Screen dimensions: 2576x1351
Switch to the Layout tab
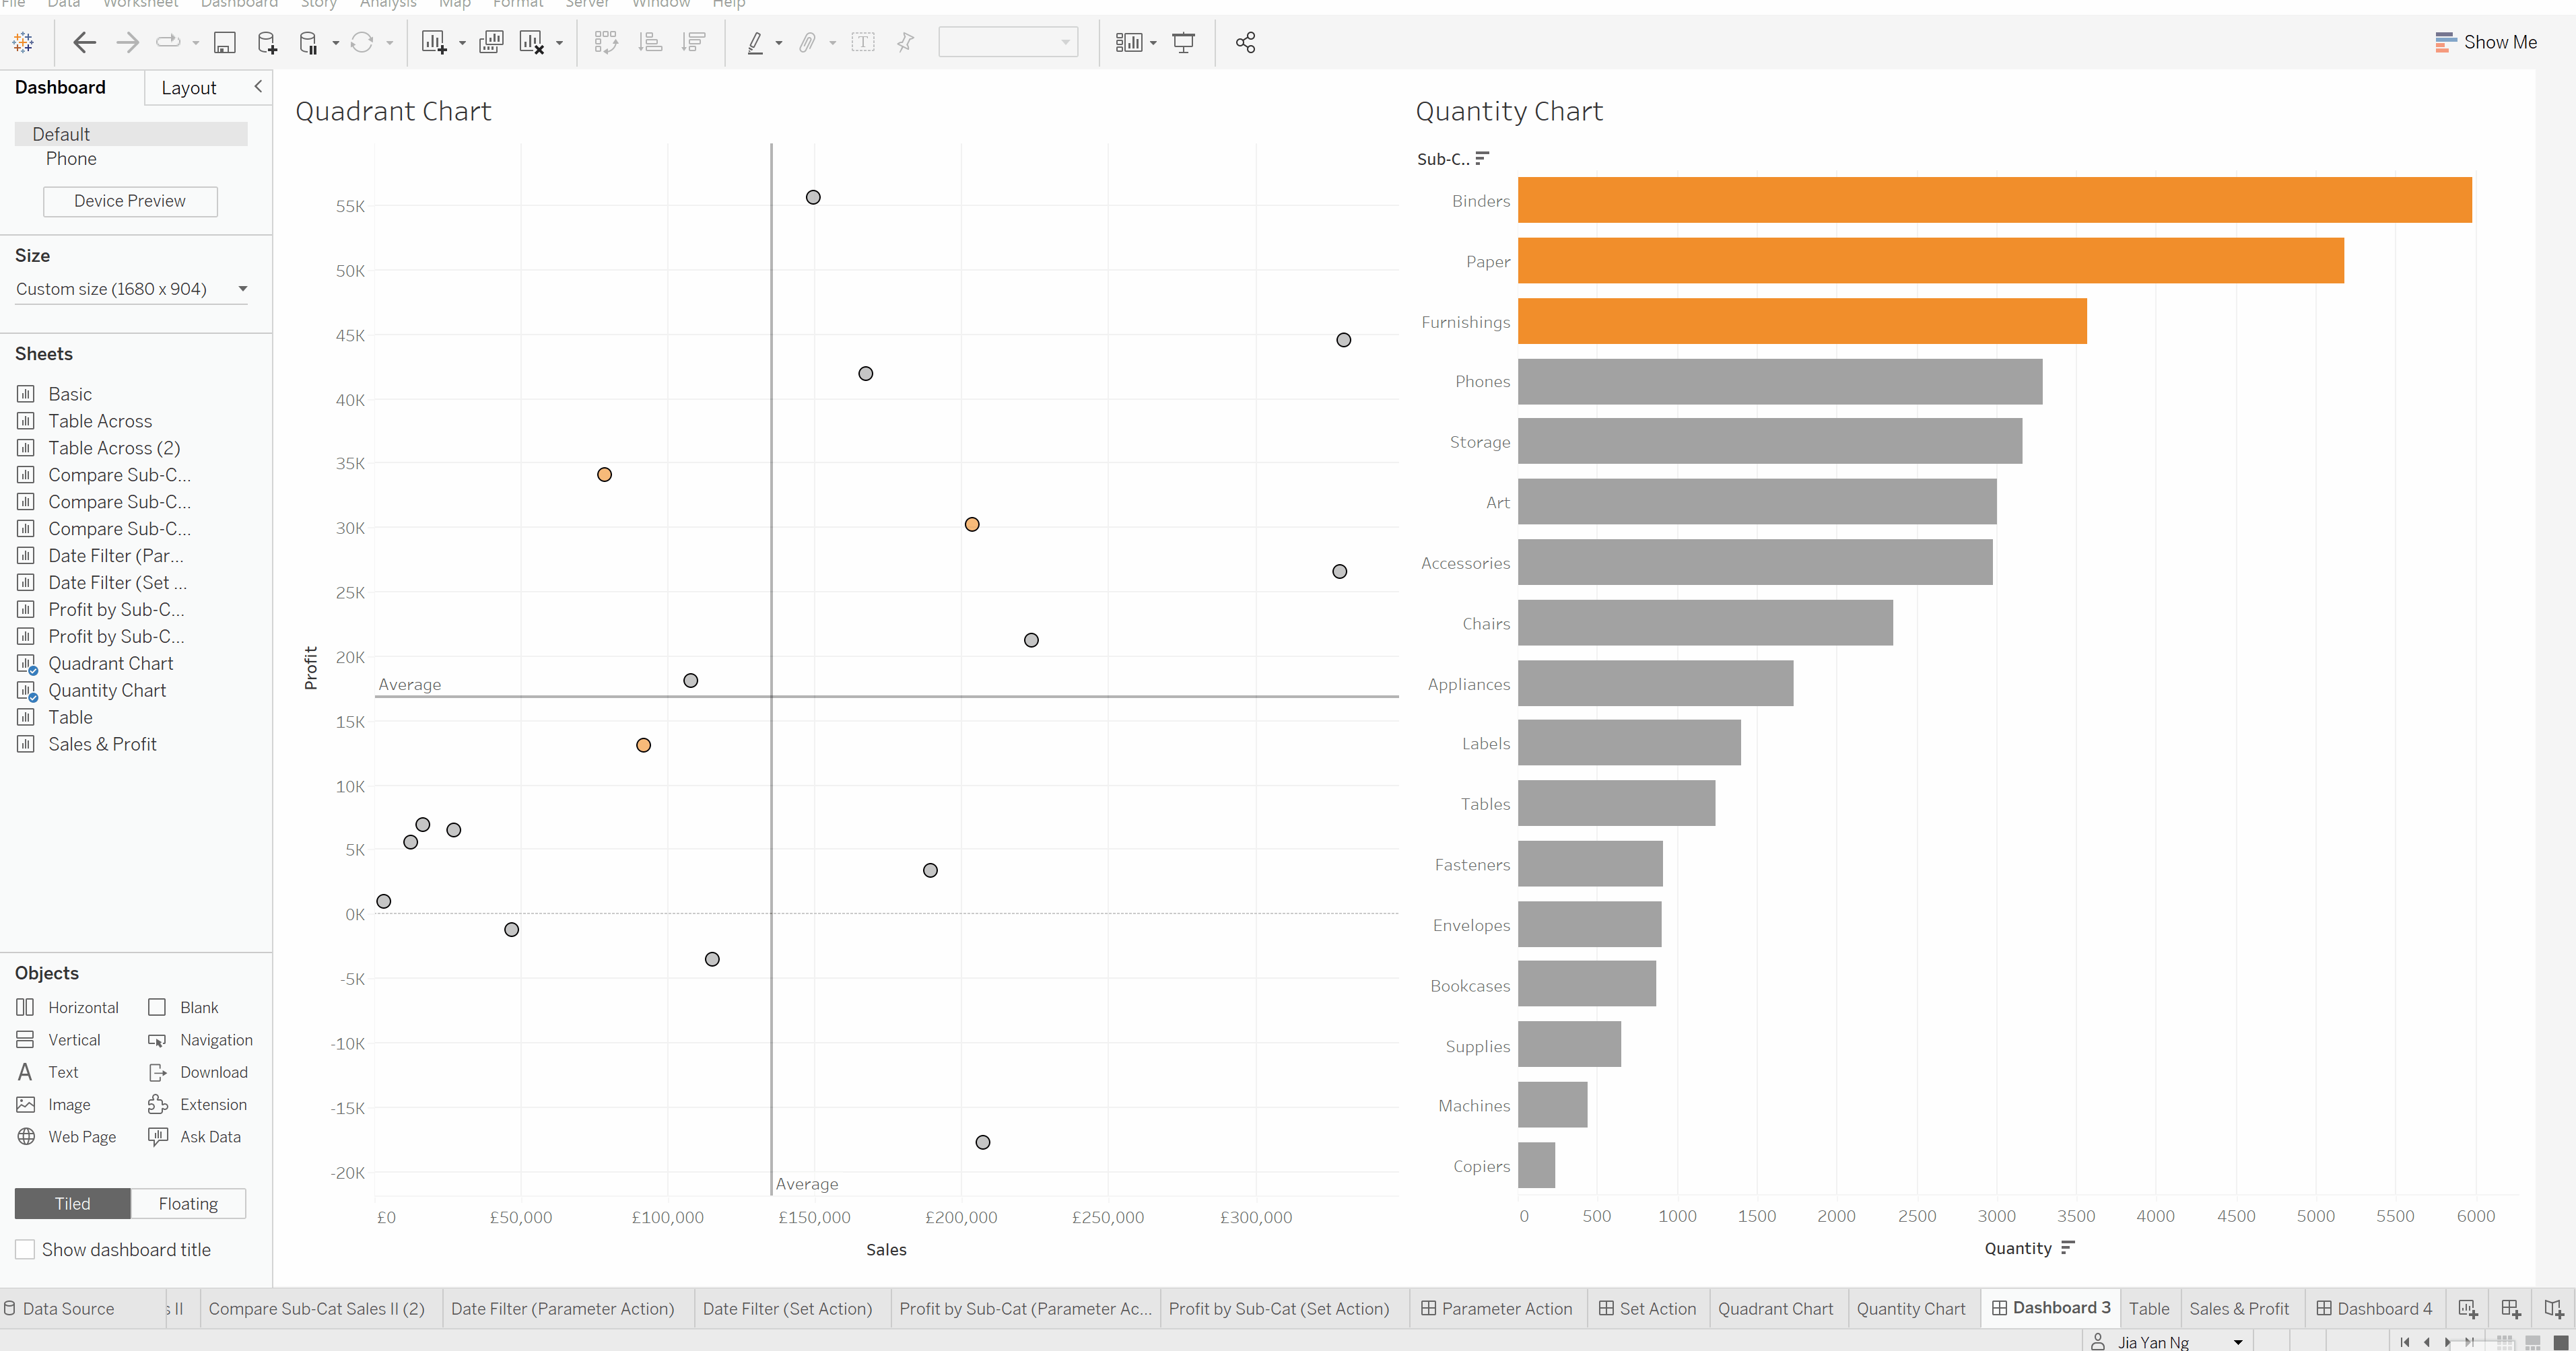(188, 88)
